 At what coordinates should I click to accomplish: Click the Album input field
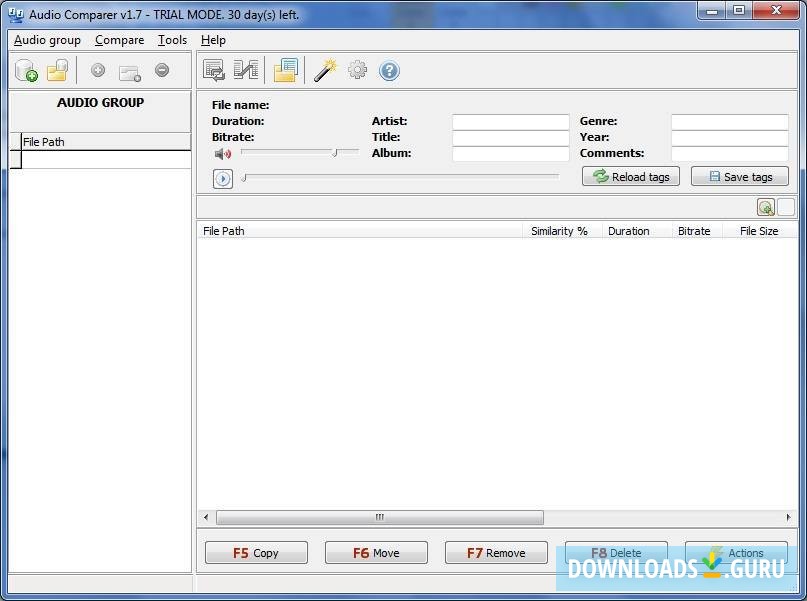pos(511,153)
